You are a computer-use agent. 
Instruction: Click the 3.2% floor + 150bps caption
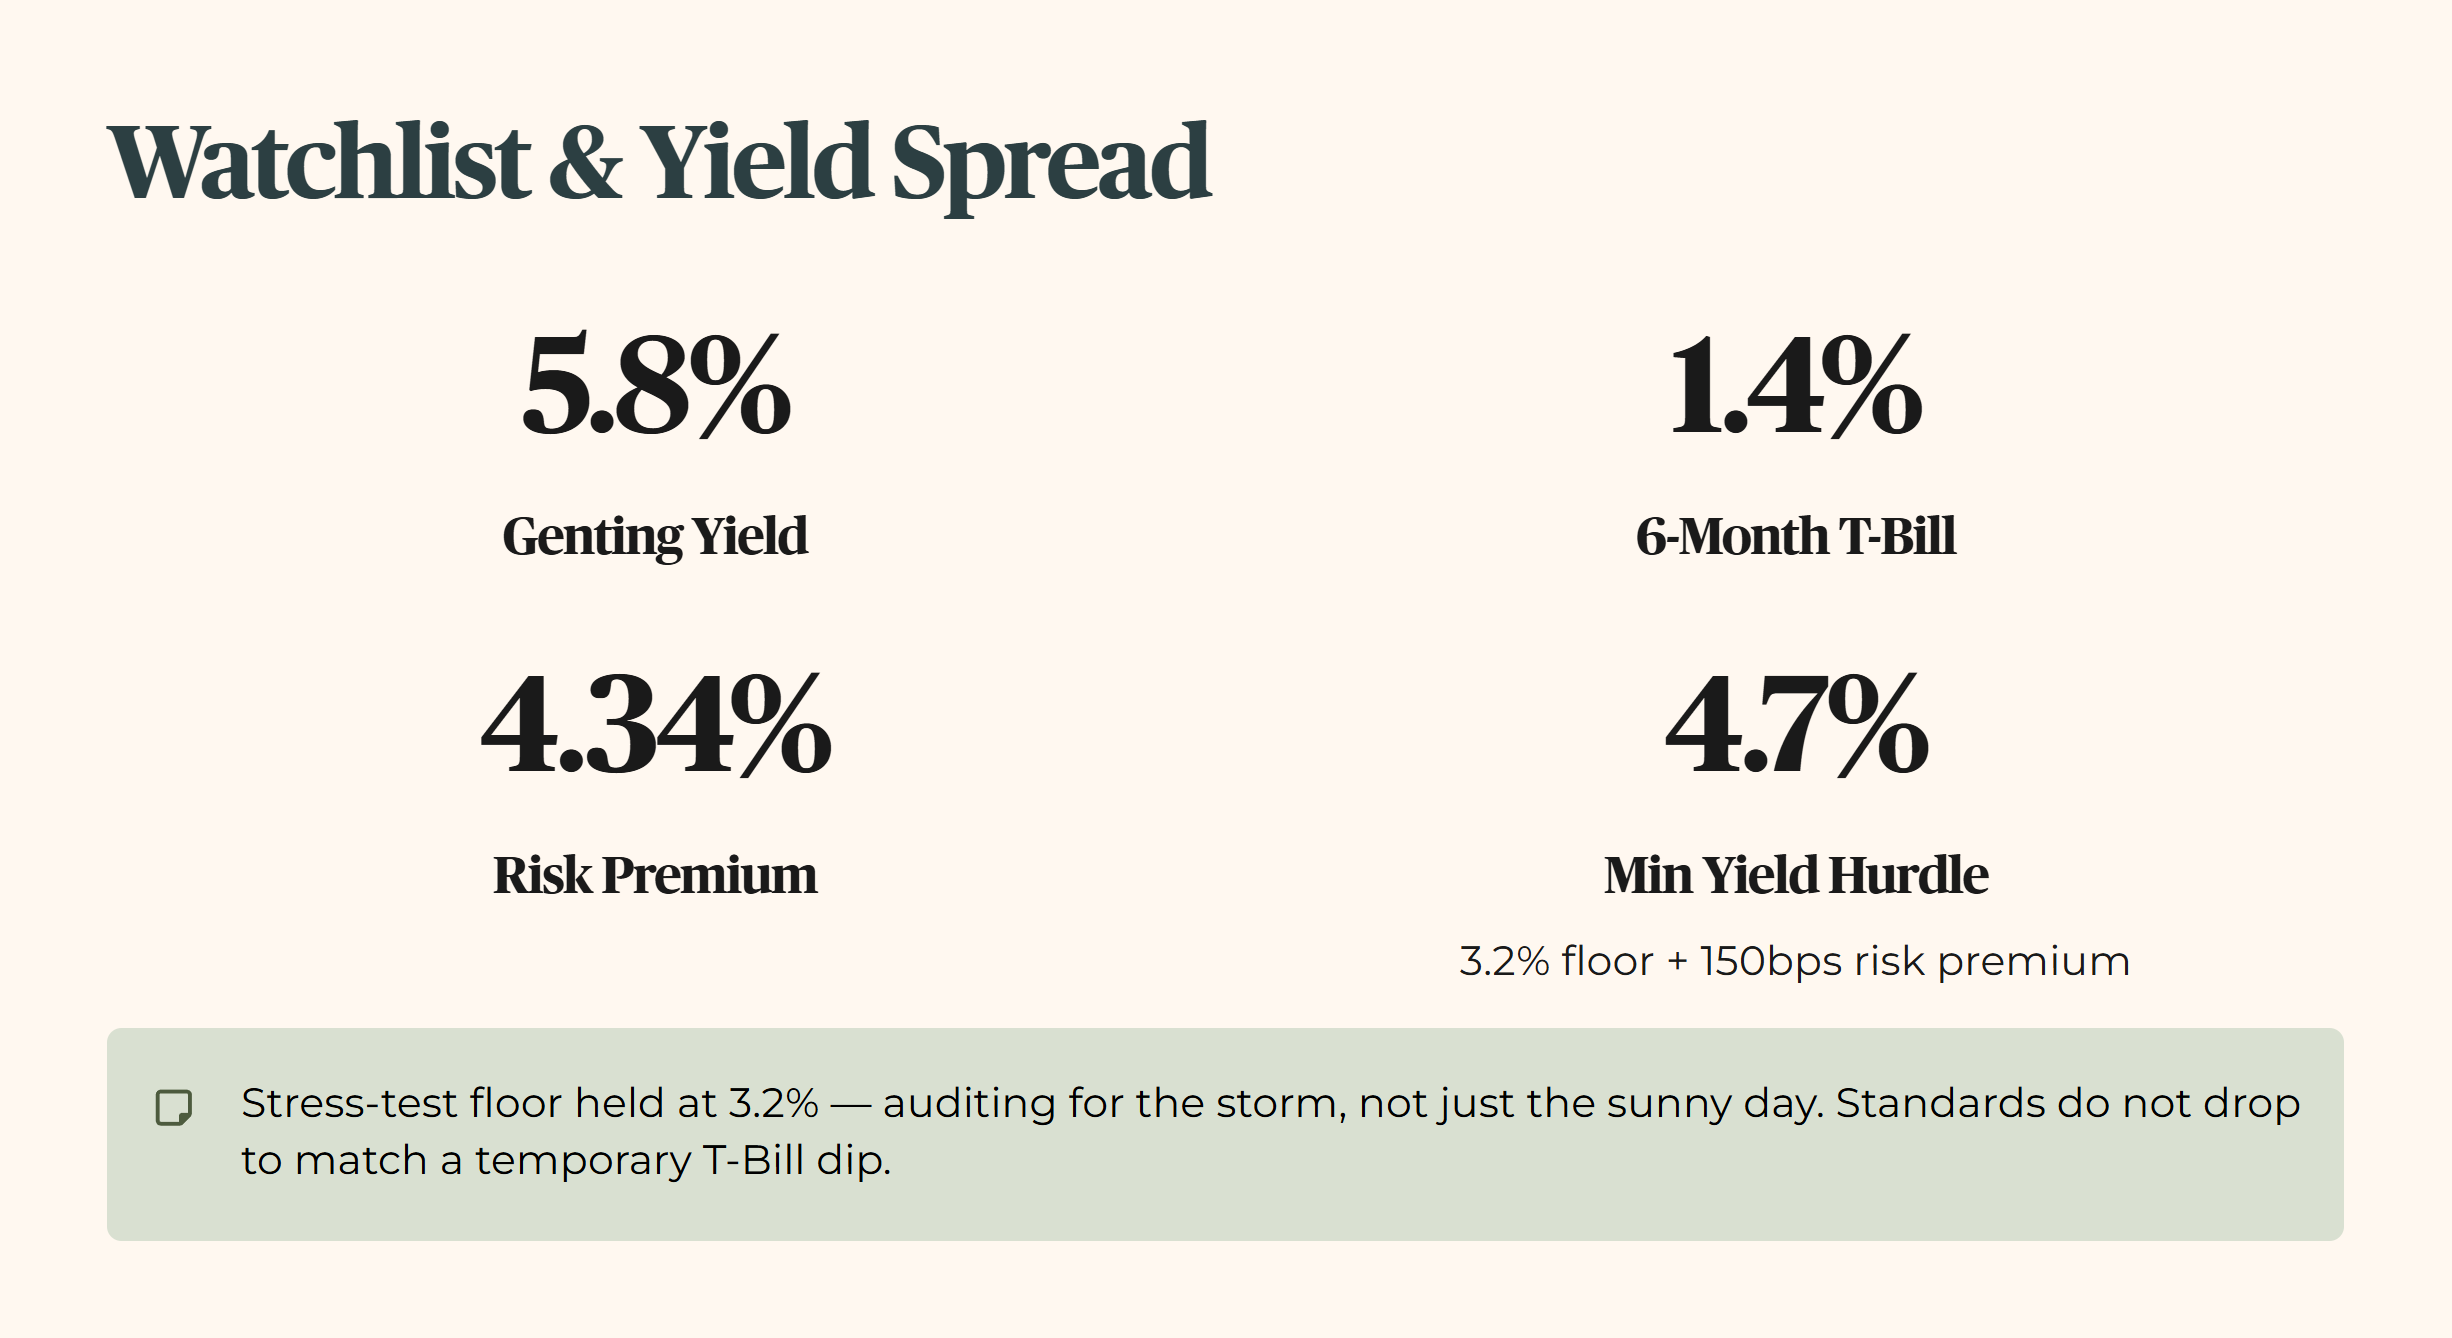[x=1795, y=961]
